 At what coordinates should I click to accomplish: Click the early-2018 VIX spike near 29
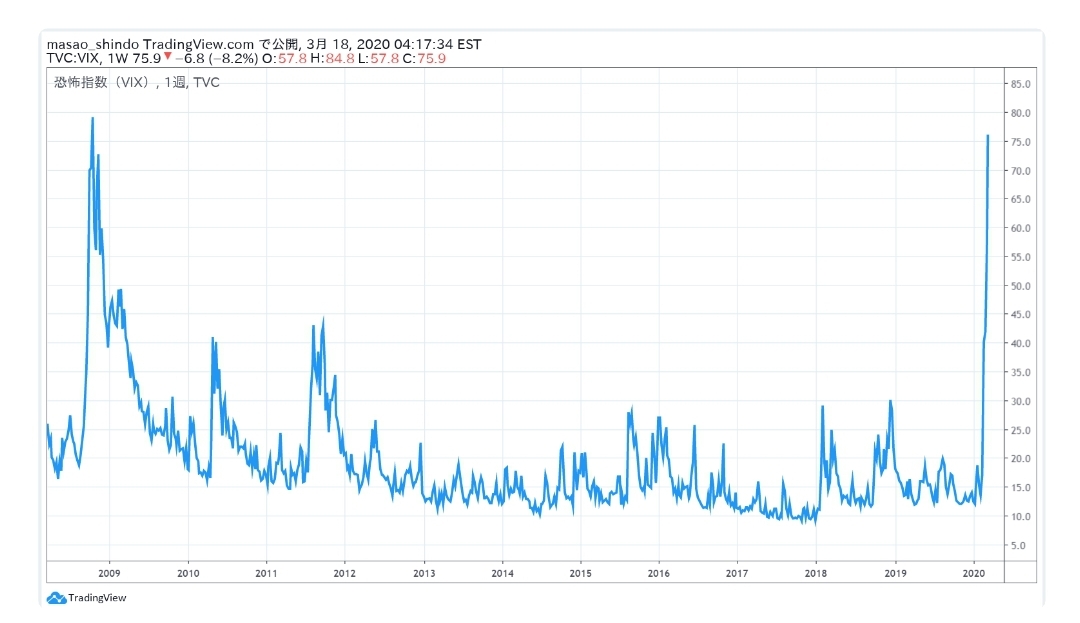(x=822, y=408)
